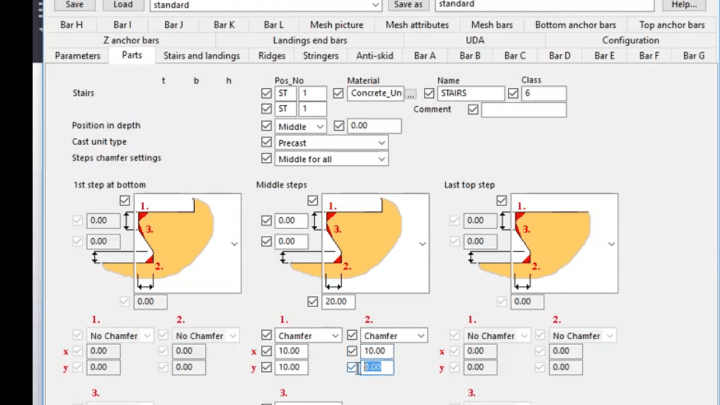This screenshot has width=720, height=405.
Task: Open Last top step chamfer 2 'No Chamfer' dropdown
Action: click(582, 336)
